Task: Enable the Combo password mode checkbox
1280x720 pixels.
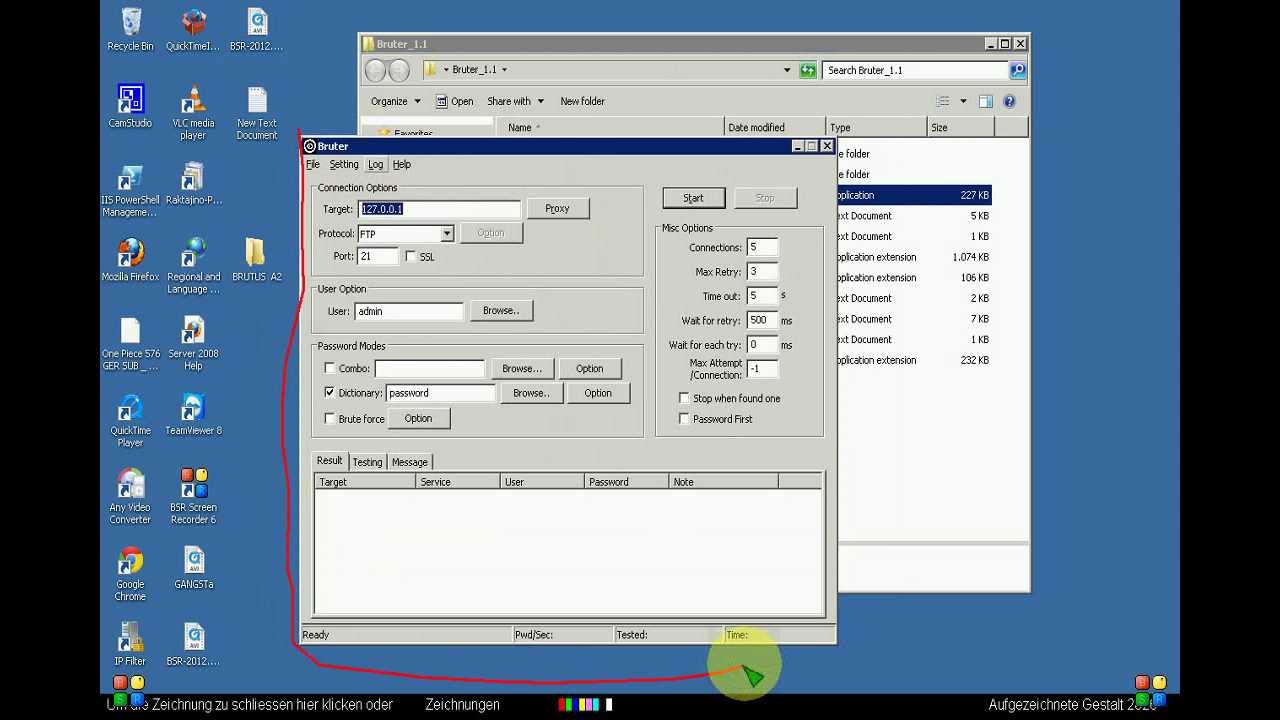Action: tap(330, 369)
